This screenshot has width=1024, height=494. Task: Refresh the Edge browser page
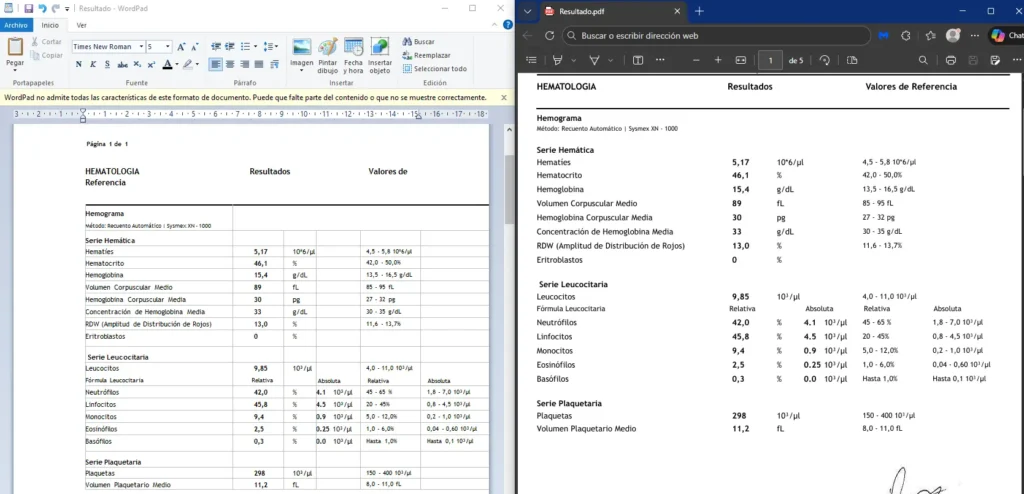coord(549,35)
